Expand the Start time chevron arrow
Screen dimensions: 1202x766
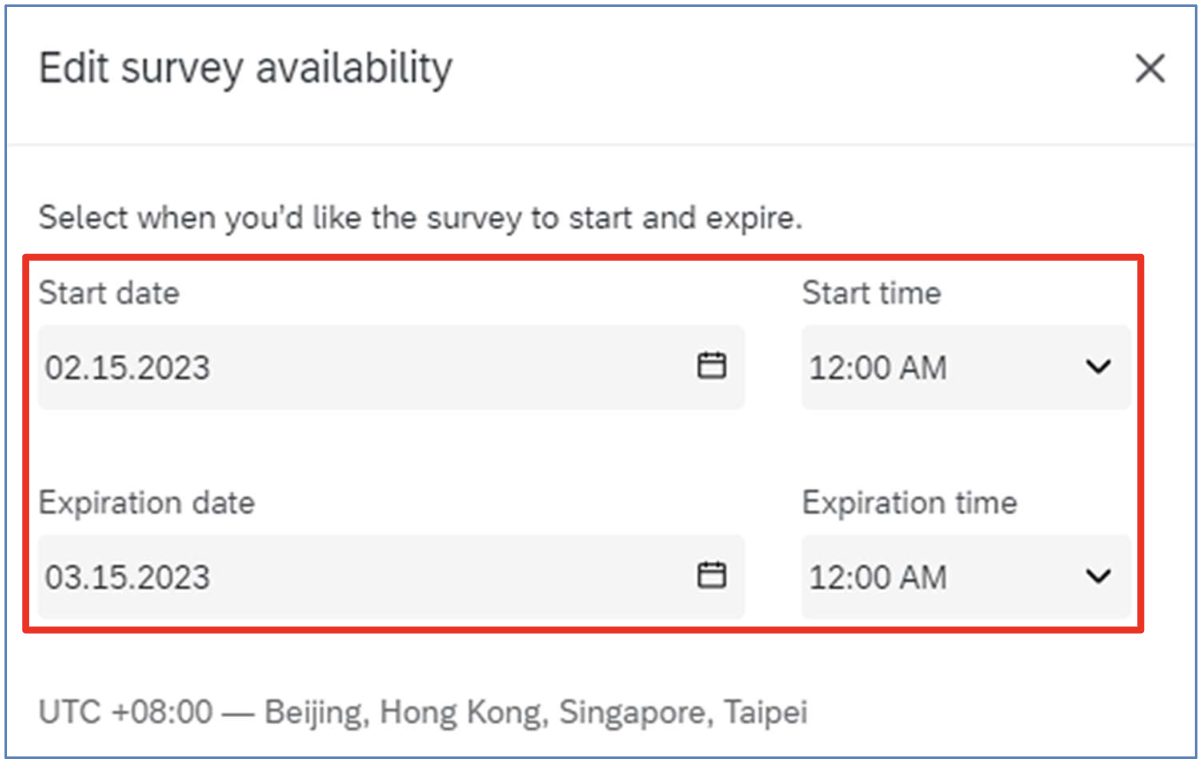(1098, 367)
